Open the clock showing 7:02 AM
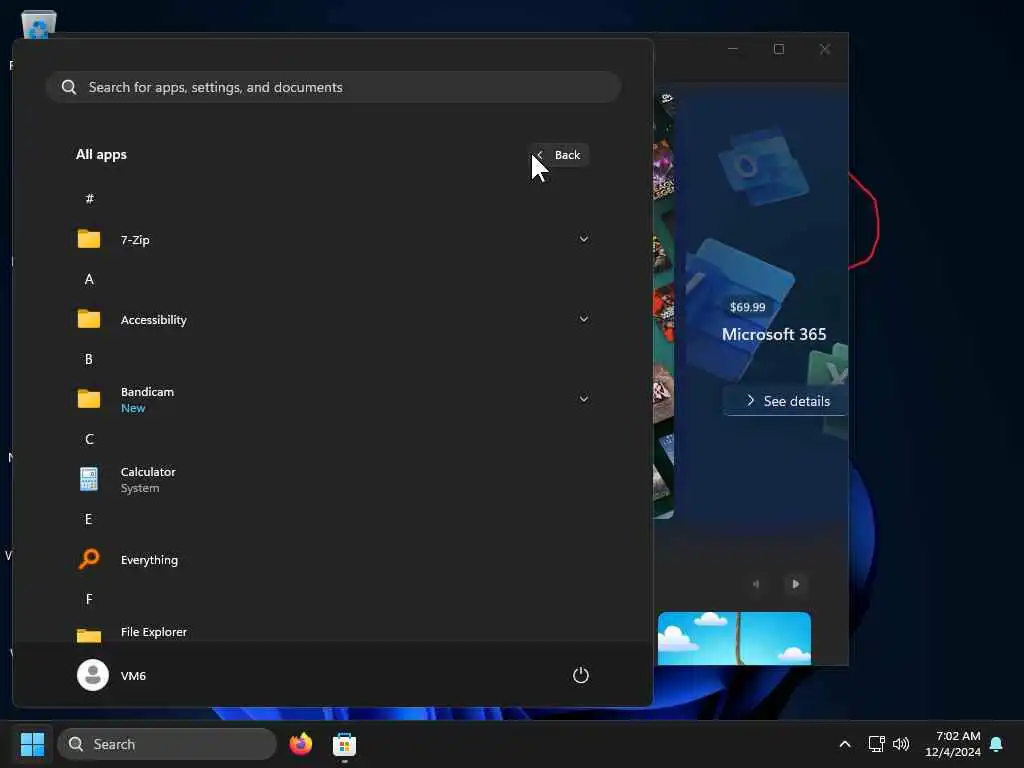Viewport: 1024px width, 768px height. coord(953,744)
